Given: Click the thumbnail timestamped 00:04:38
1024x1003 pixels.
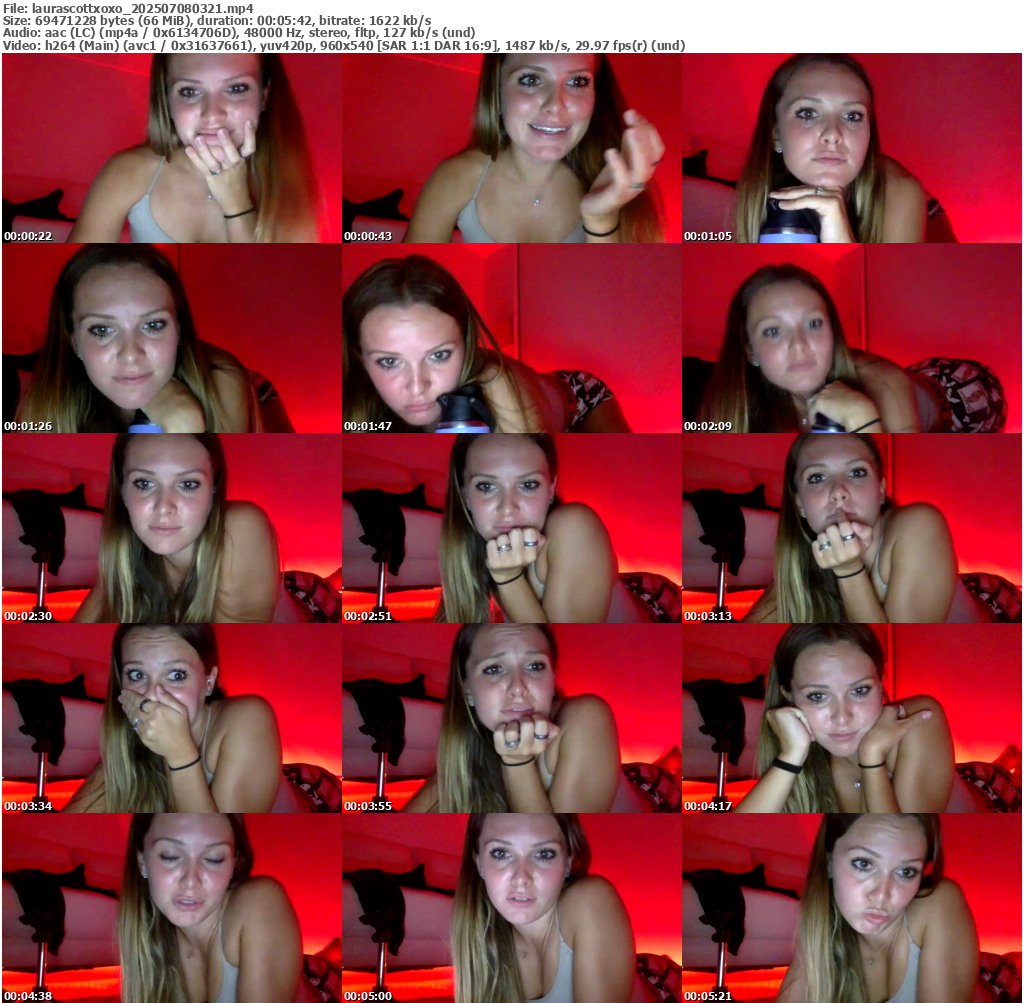Looking at the screenshot, I should coord(172,908).
